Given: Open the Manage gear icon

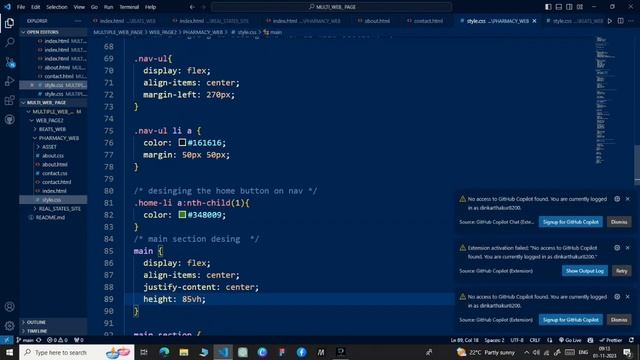Looking at the screenshot, I should coord(9,326).
